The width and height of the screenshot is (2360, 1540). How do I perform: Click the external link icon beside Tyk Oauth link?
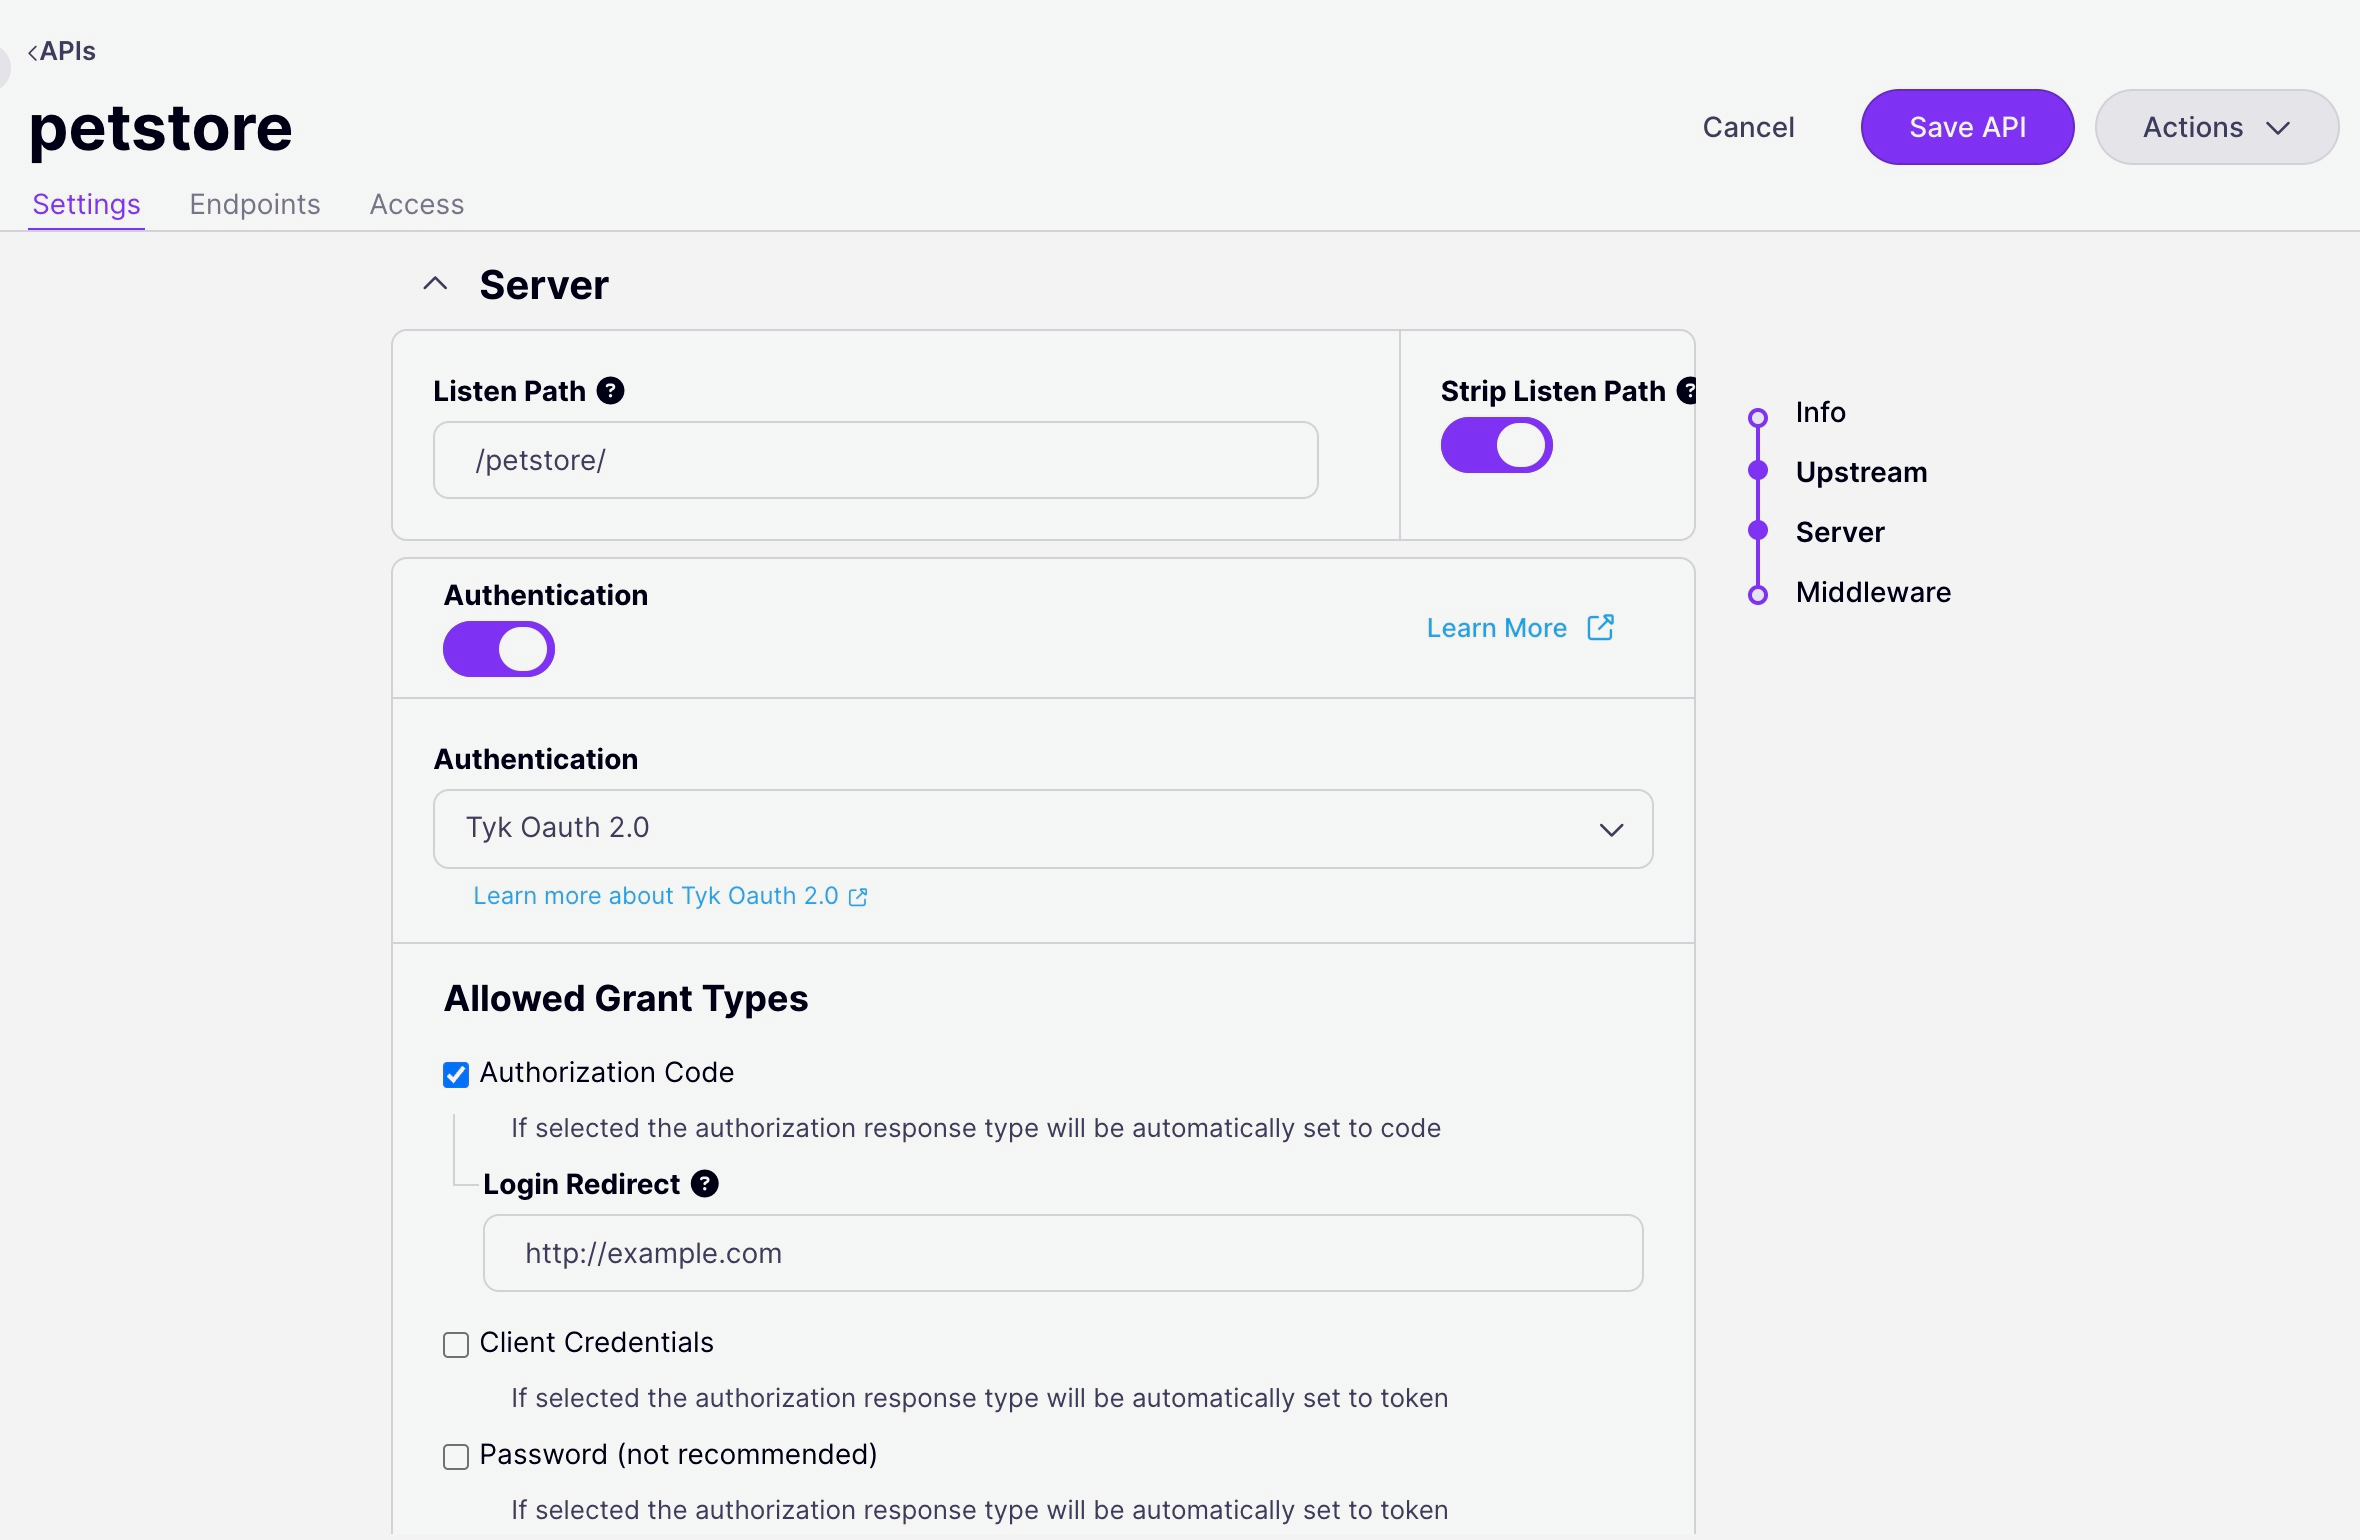point(858,896)
